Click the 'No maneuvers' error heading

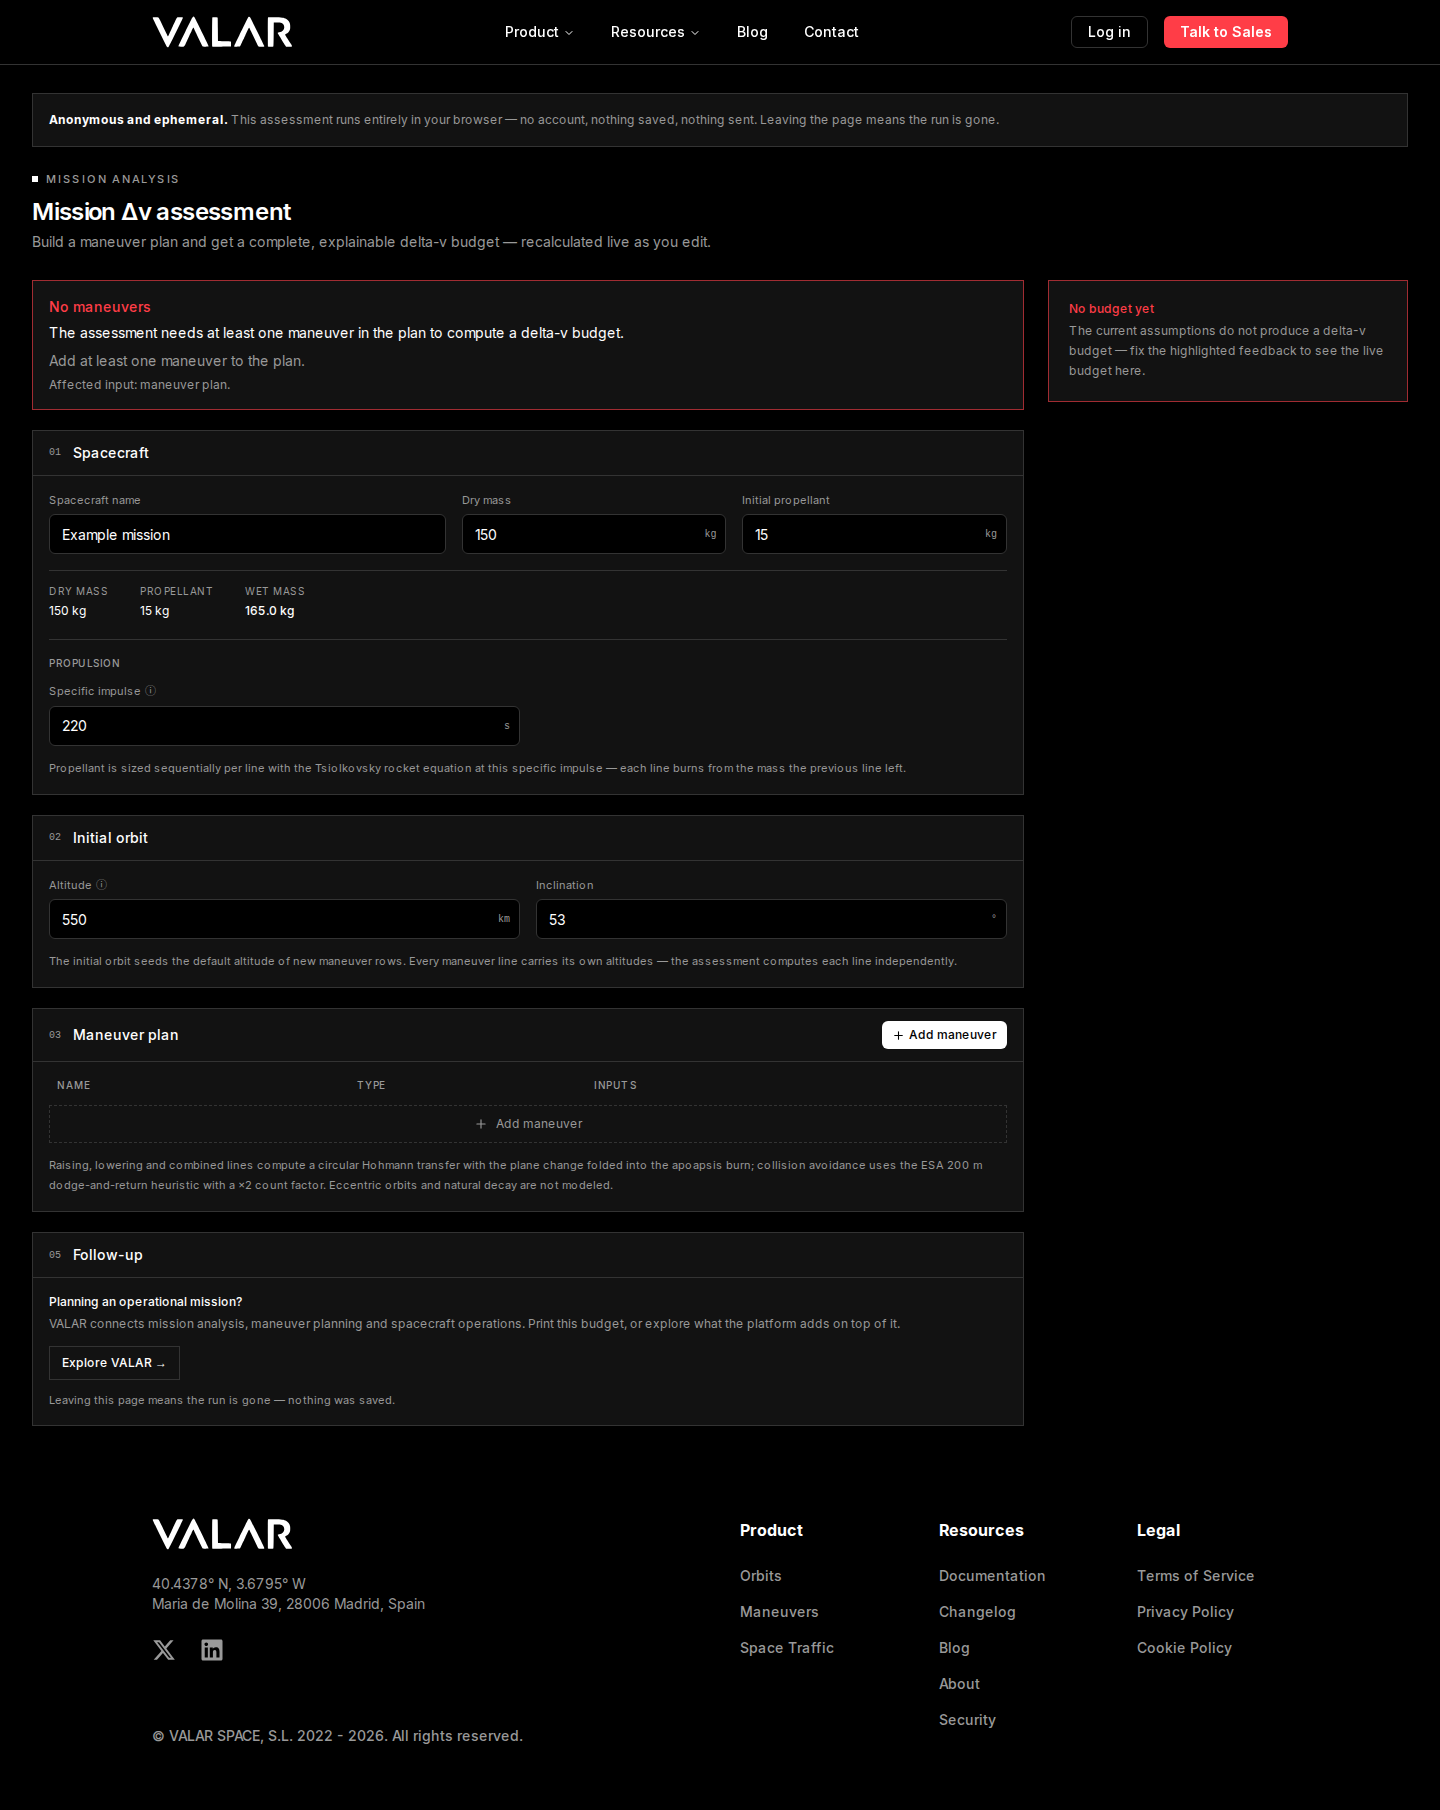tap(100, 307)
